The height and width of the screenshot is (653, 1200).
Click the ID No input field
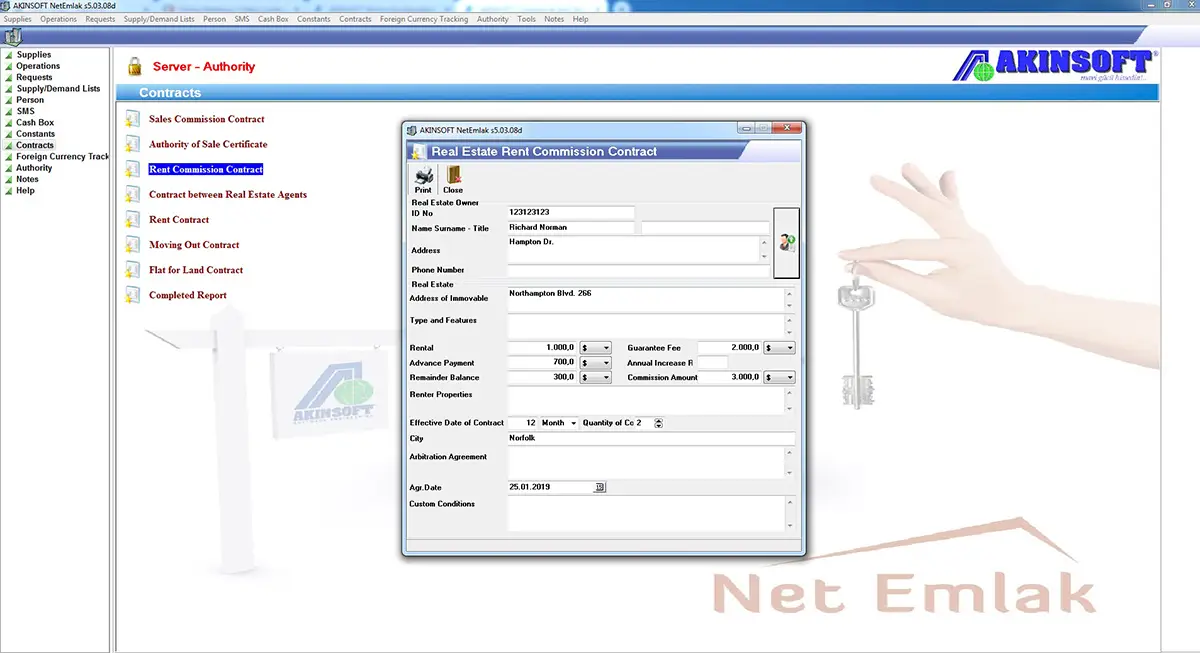point(571,212)
